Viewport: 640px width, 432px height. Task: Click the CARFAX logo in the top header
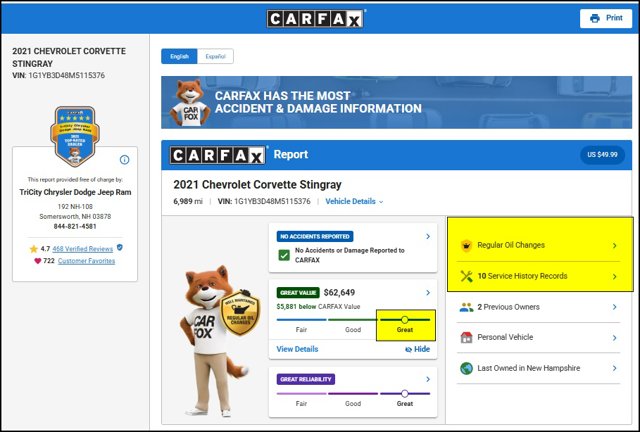click(x=316, y=18)
